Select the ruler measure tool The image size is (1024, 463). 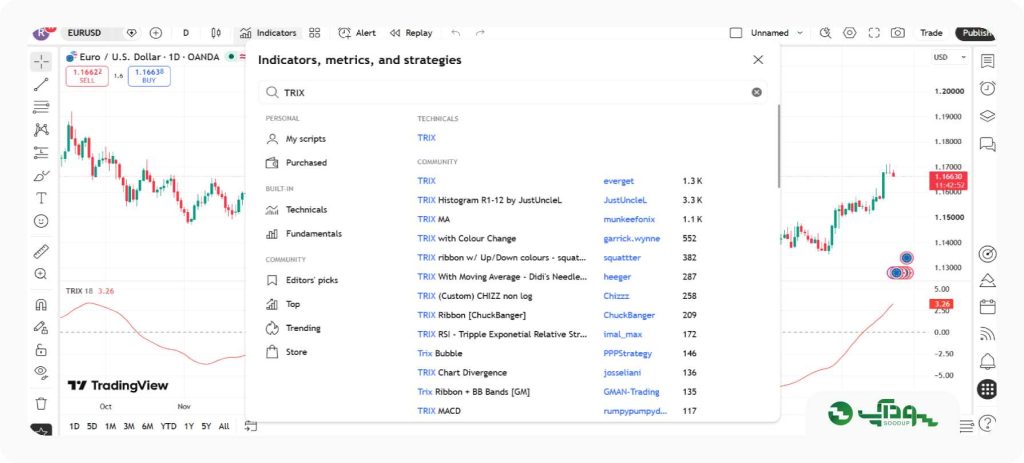41,251
